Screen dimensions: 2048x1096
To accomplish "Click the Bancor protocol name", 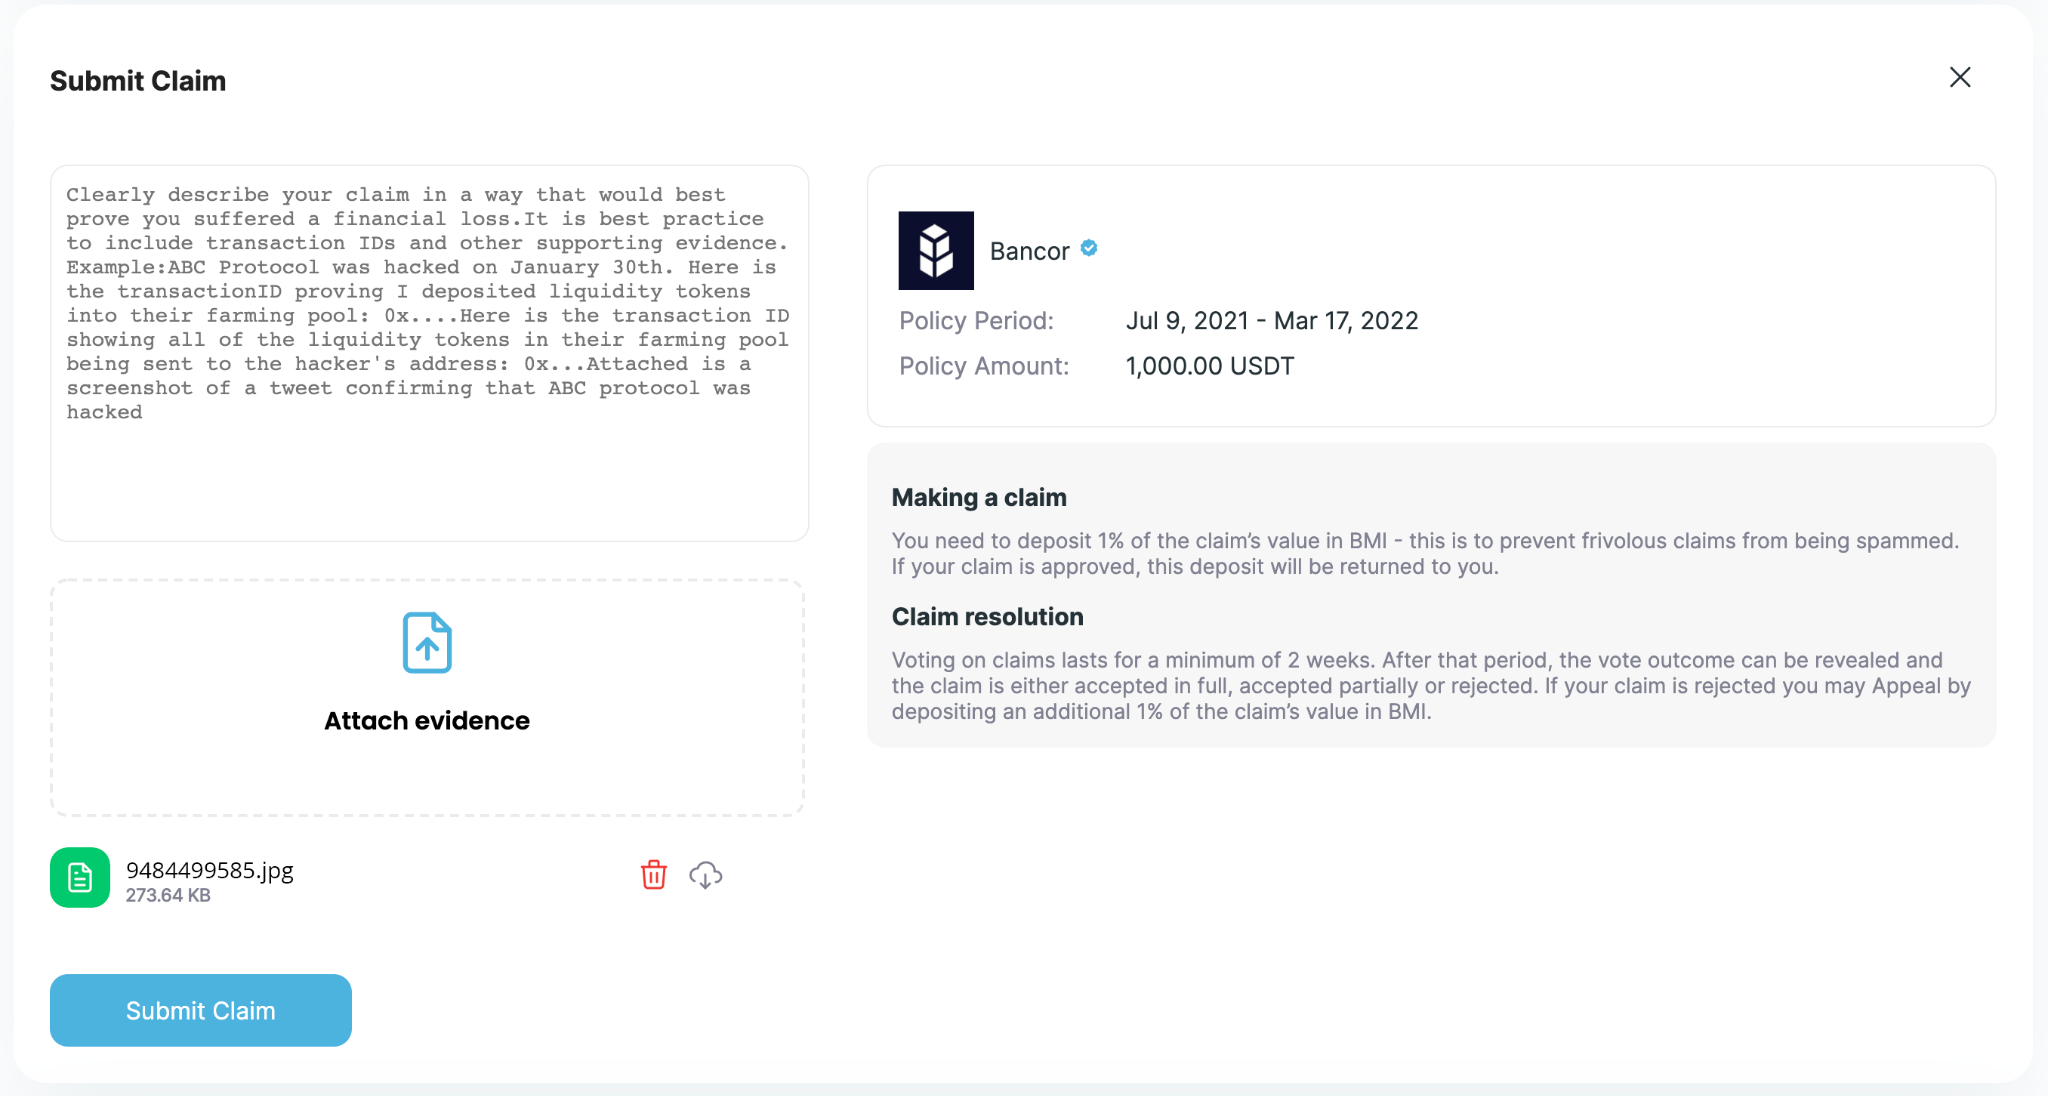I will click(1029, 251).
